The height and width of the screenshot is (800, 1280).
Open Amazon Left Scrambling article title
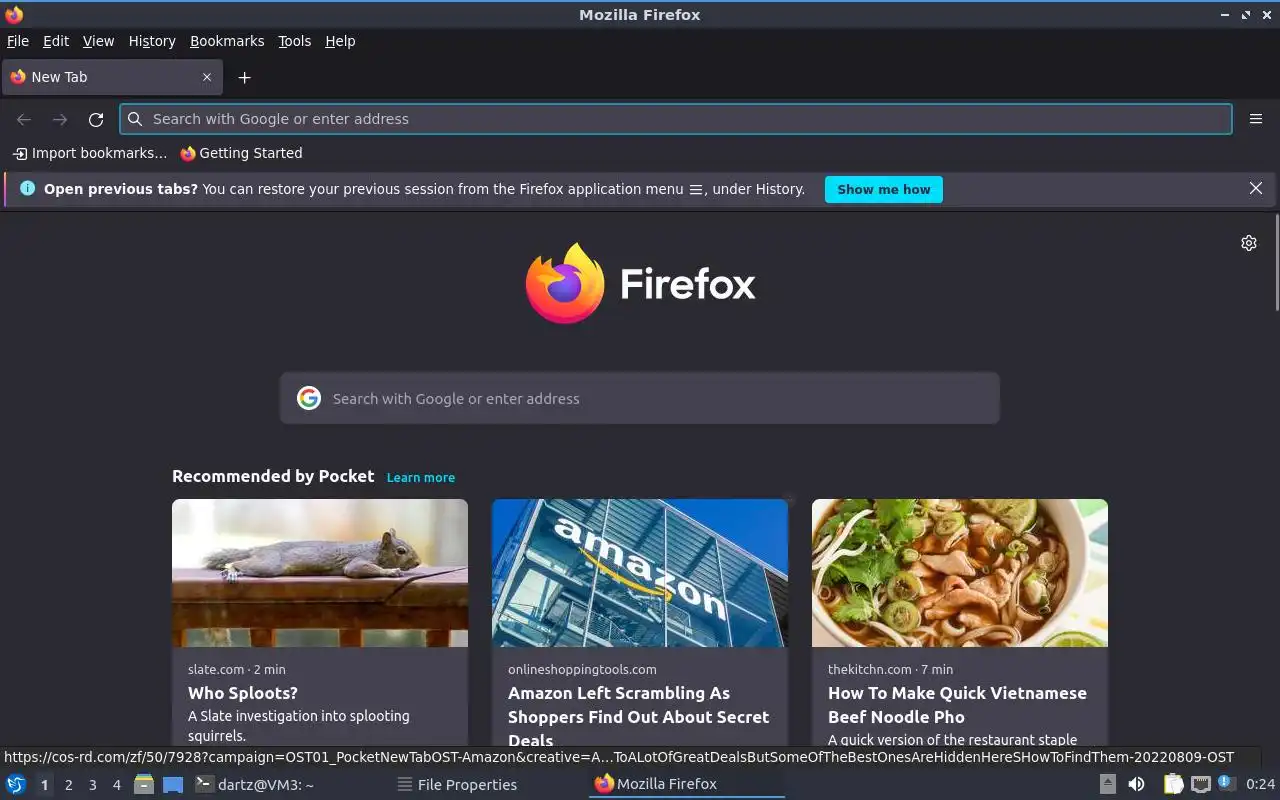(x=639, y=716)
